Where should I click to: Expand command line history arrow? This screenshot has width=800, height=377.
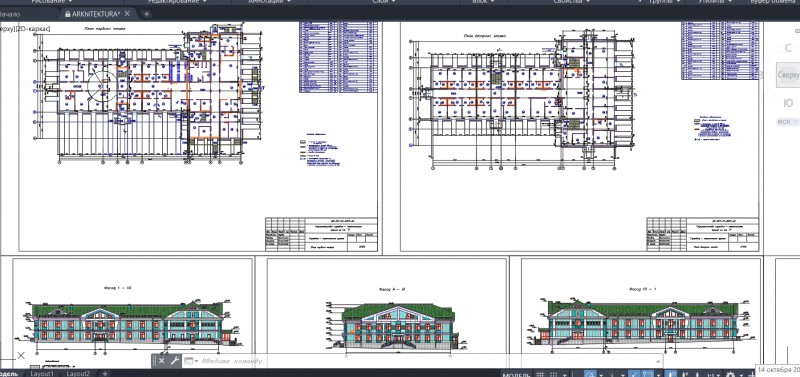[658, 361]
